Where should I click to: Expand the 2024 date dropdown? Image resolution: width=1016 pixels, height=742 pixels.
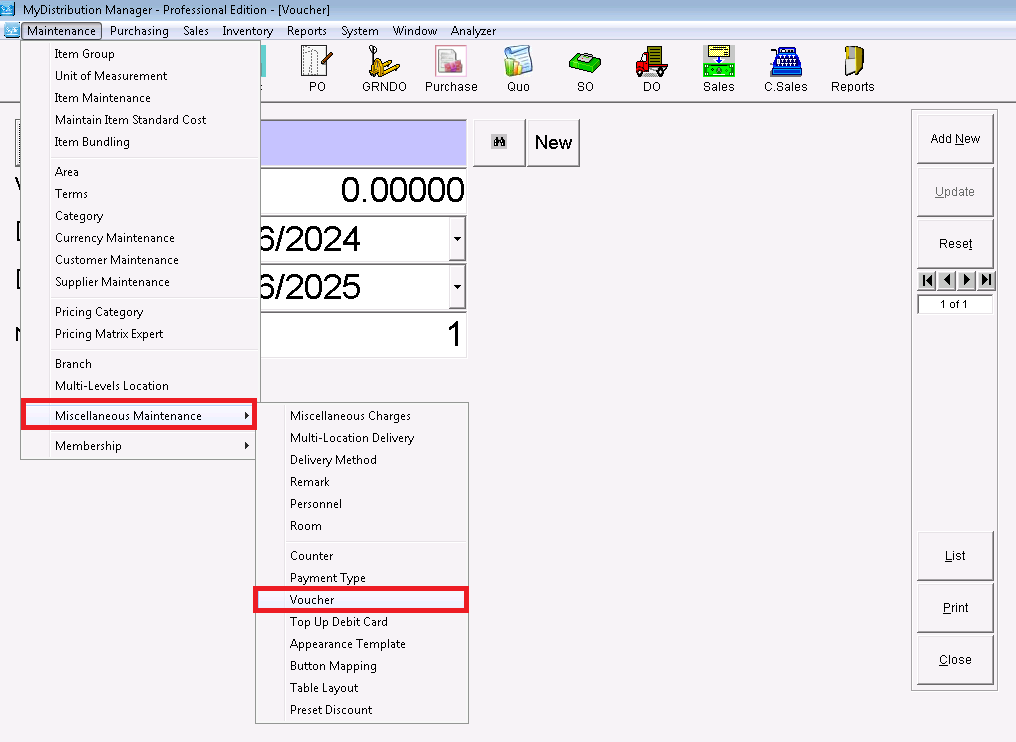point(457,240)
